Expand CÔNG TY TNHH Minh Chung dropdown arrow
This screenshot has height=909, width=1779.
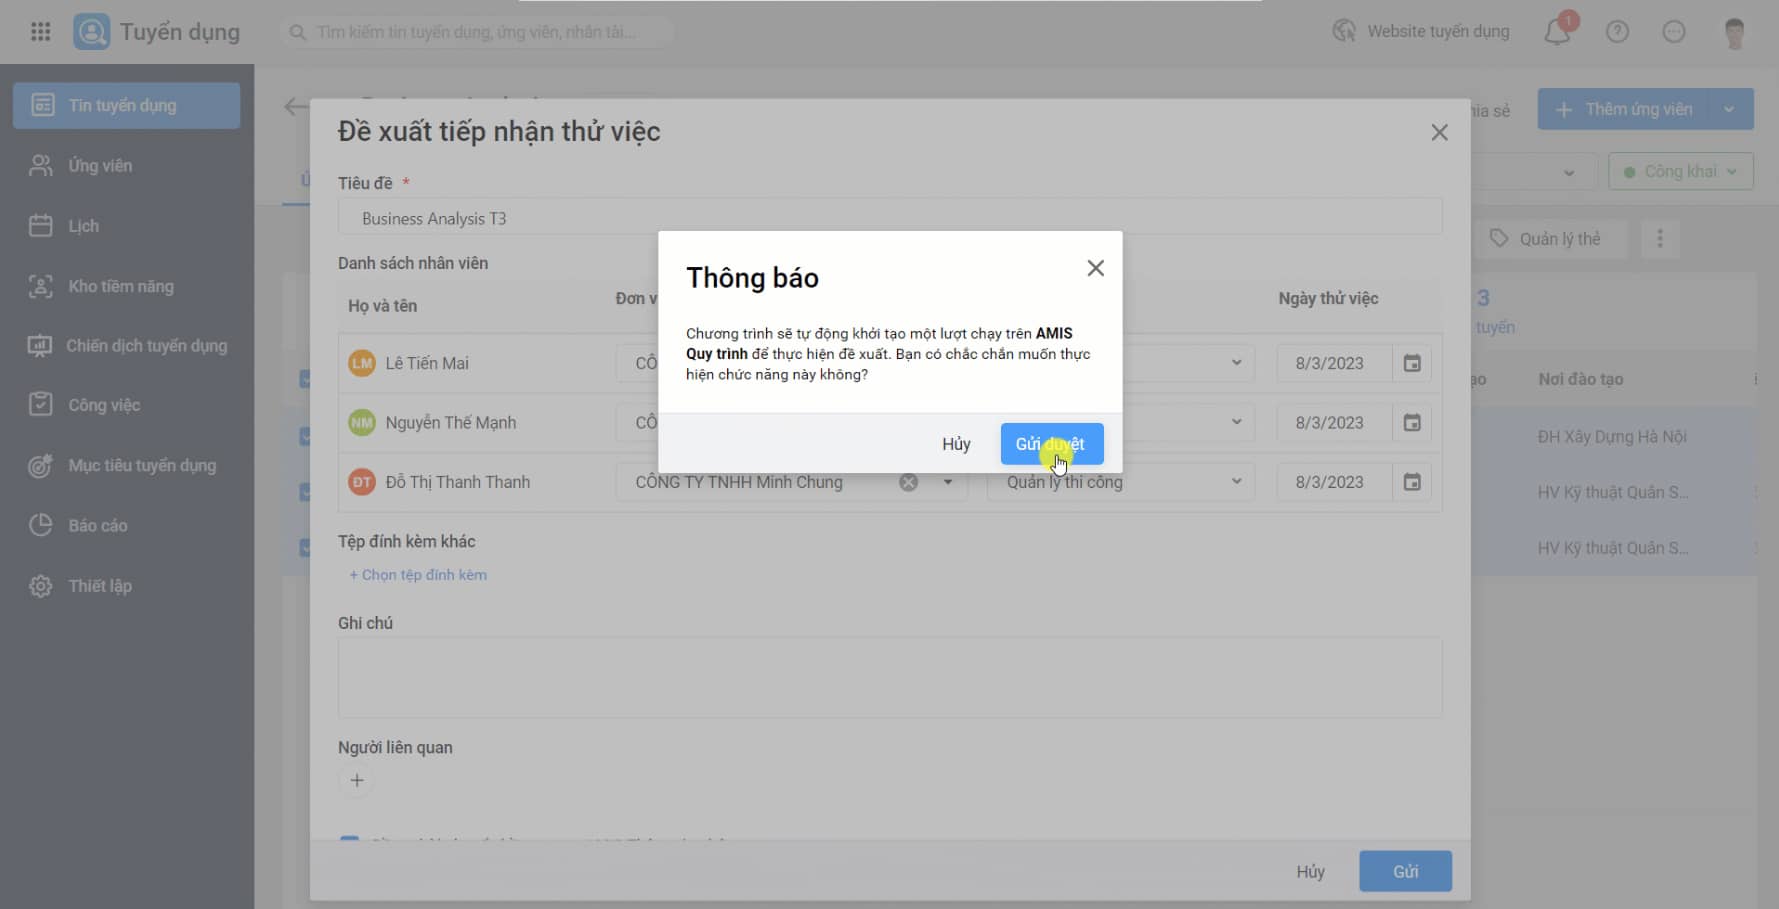coord(947,482)
